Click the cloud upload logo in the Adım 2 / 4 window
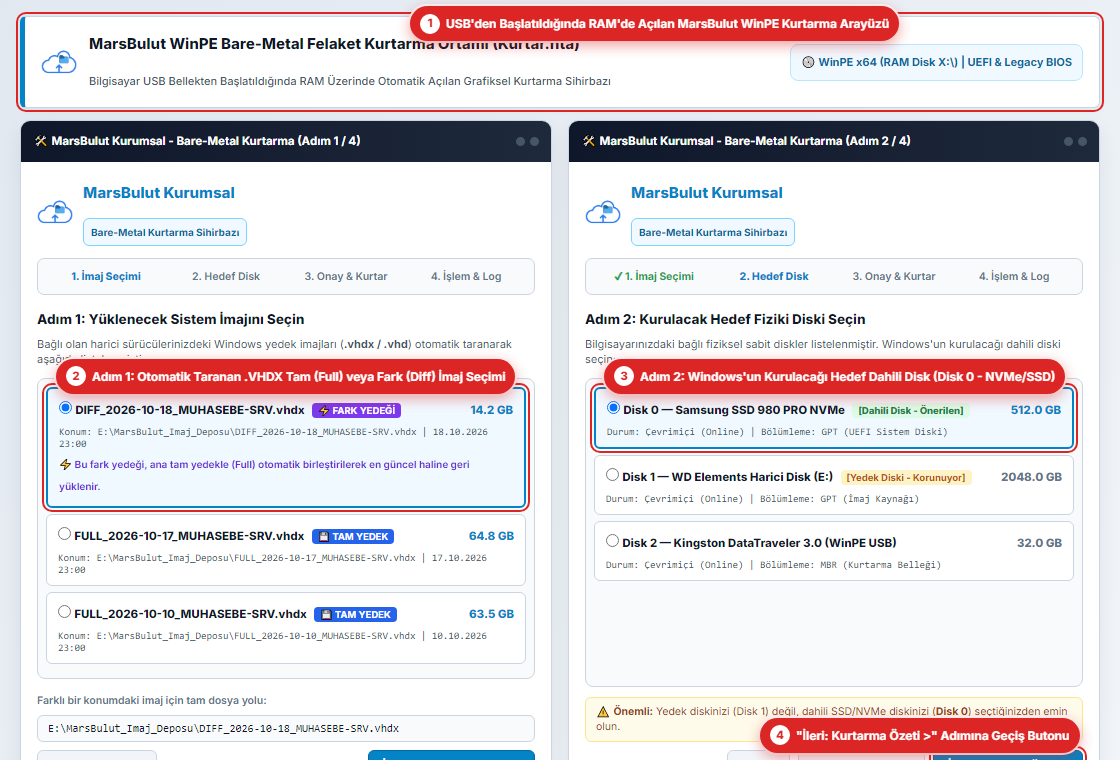This screenshot has width=1120, height=760. pos(603,212)
